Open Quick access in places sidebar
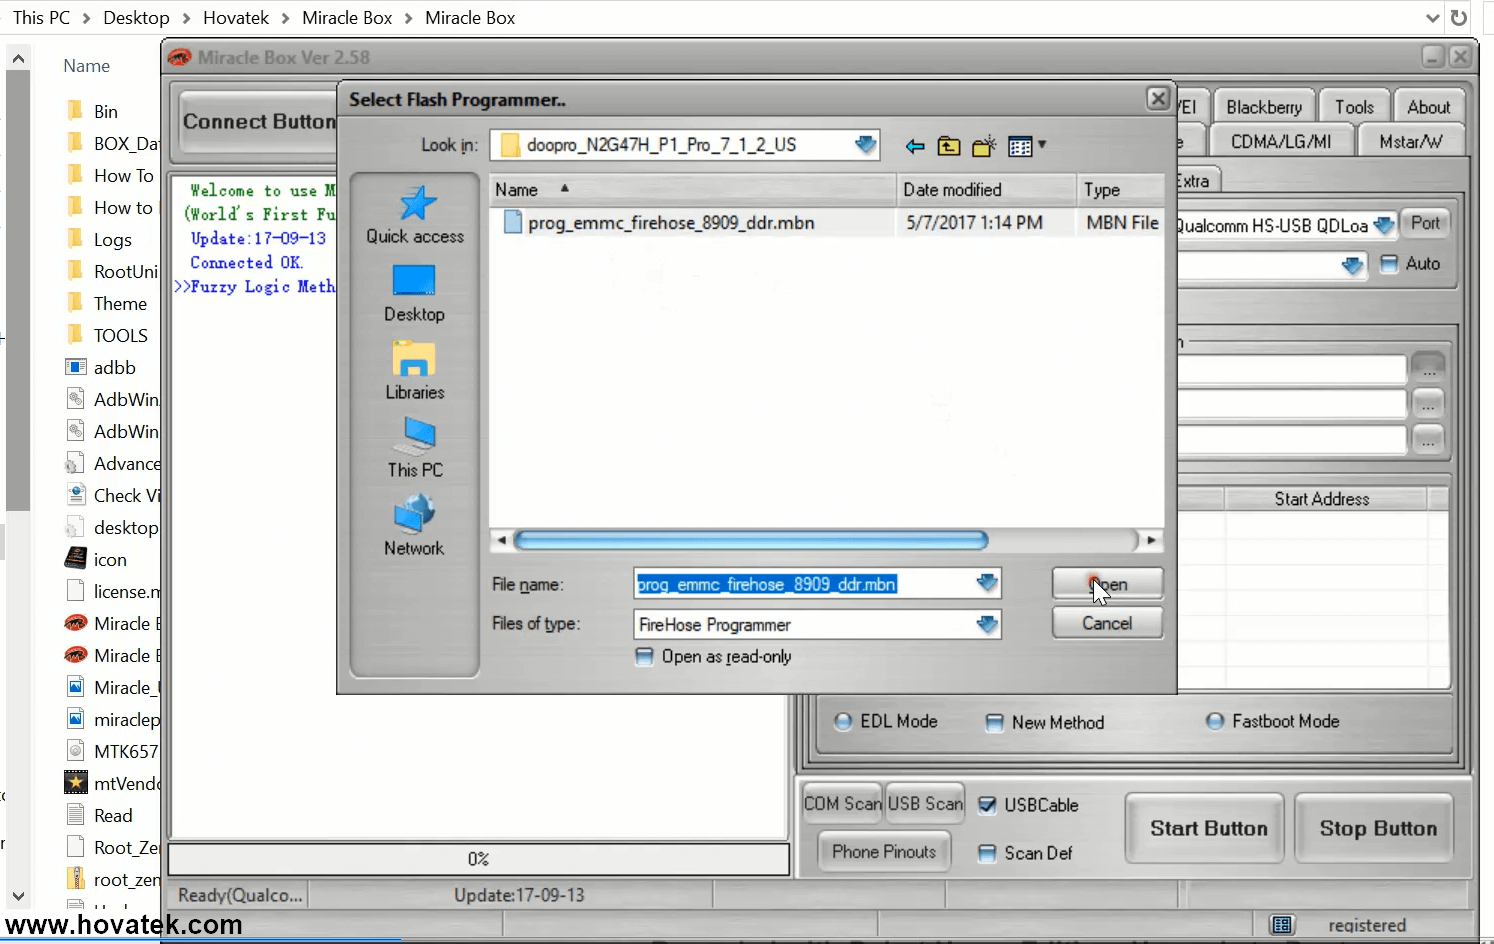Screen dimensions: 1494x944 click(x=415, y=215)
